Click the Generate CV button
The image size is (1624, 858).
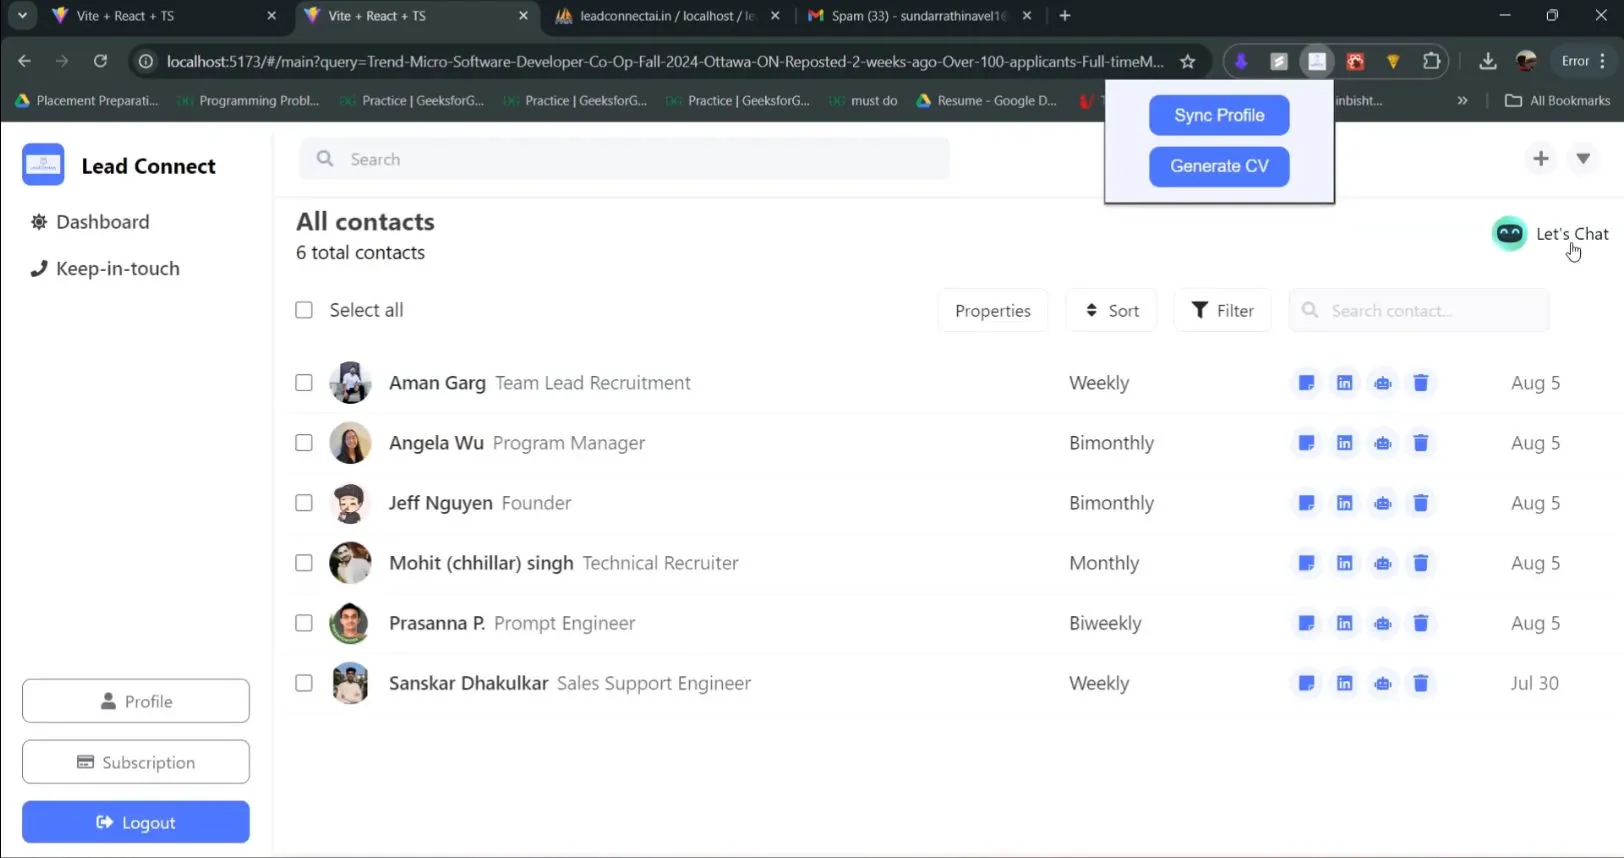[x=1219, y=166]
